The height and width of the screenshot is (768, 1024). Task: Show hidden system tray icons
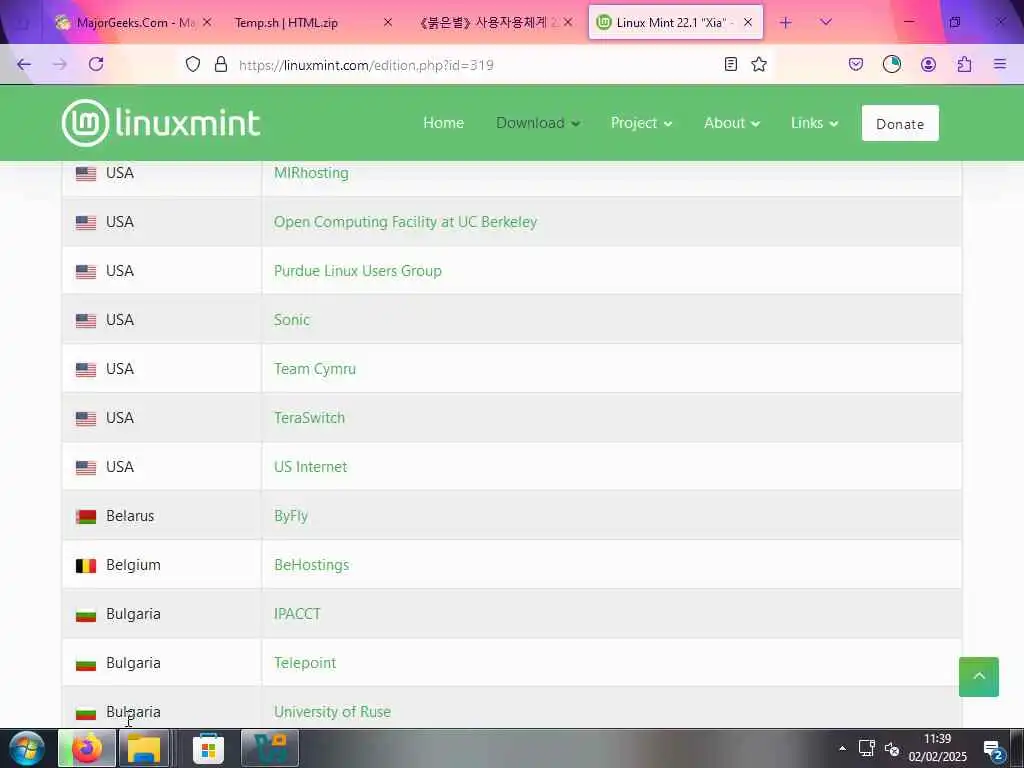(842, 748)
